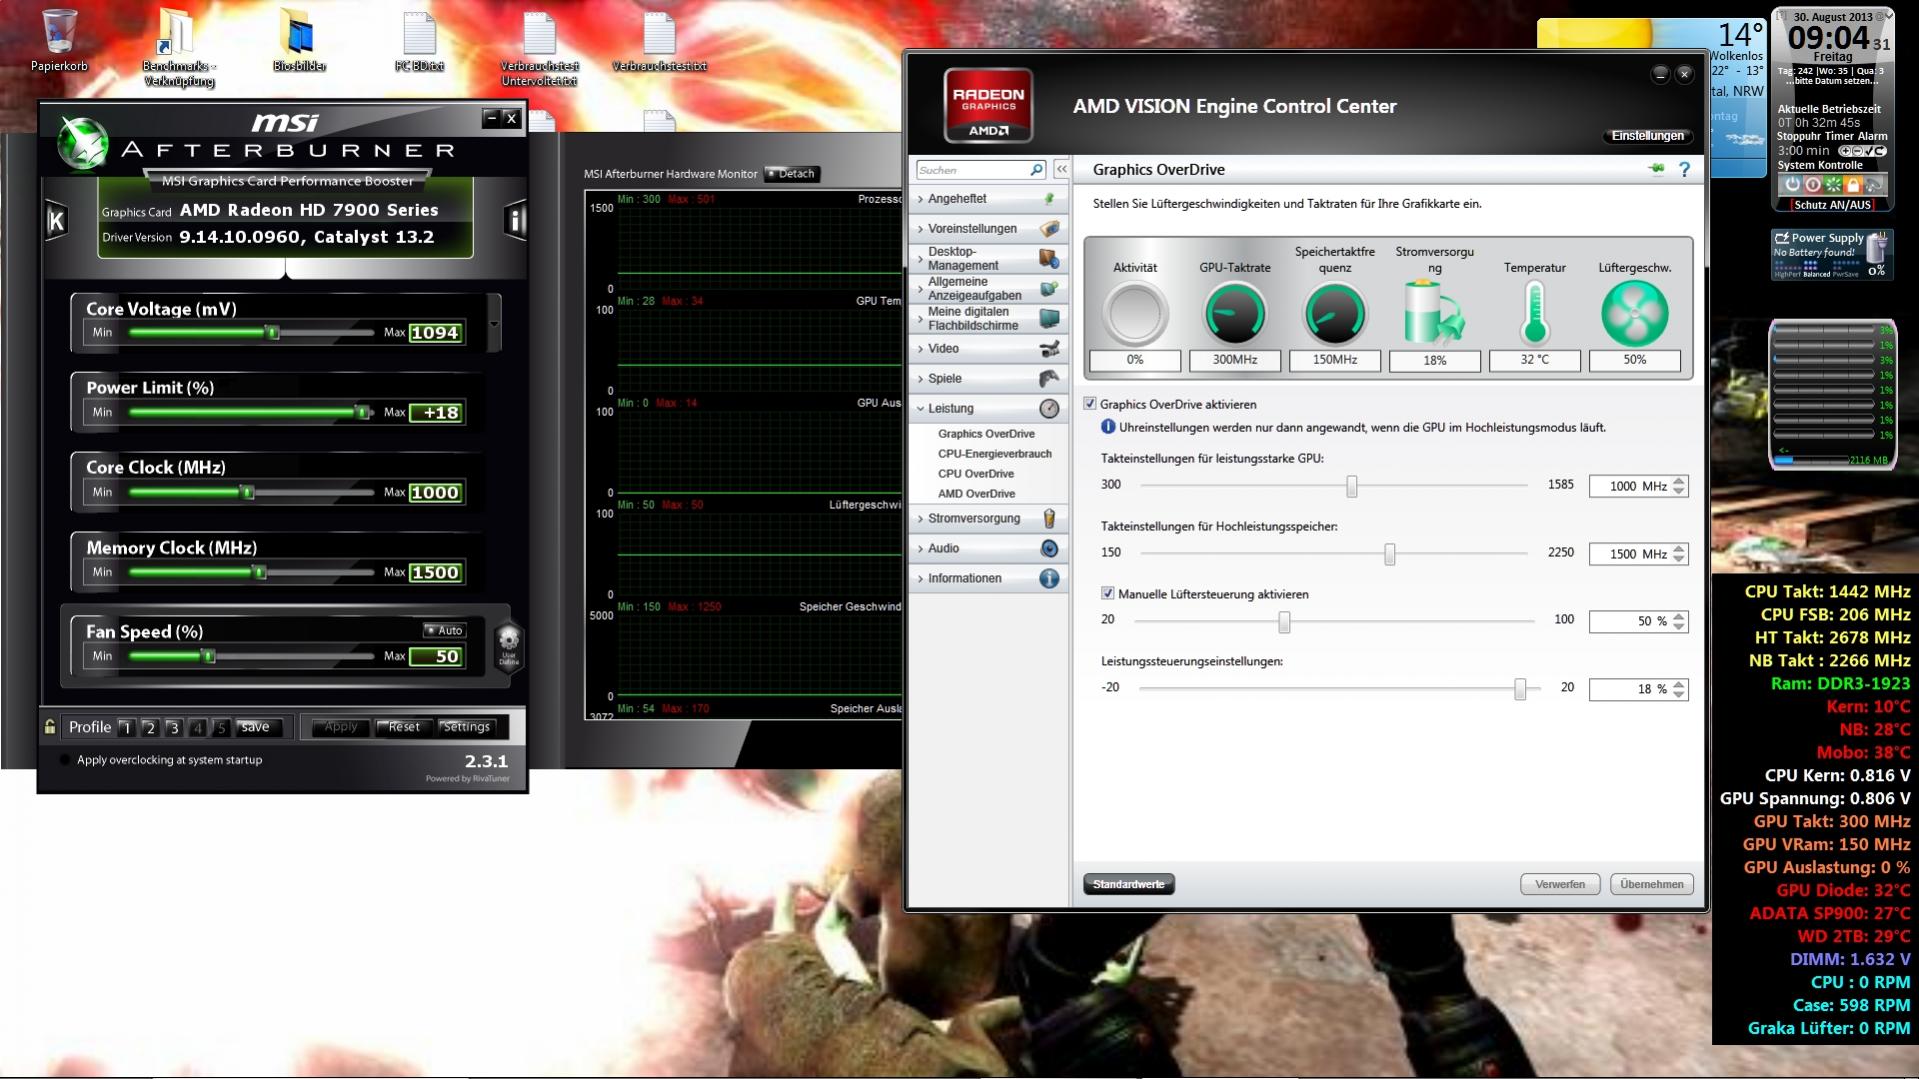Toggle Apply overclocking at system startup
Screen dimensions: 1919x1079
(64, 760)
